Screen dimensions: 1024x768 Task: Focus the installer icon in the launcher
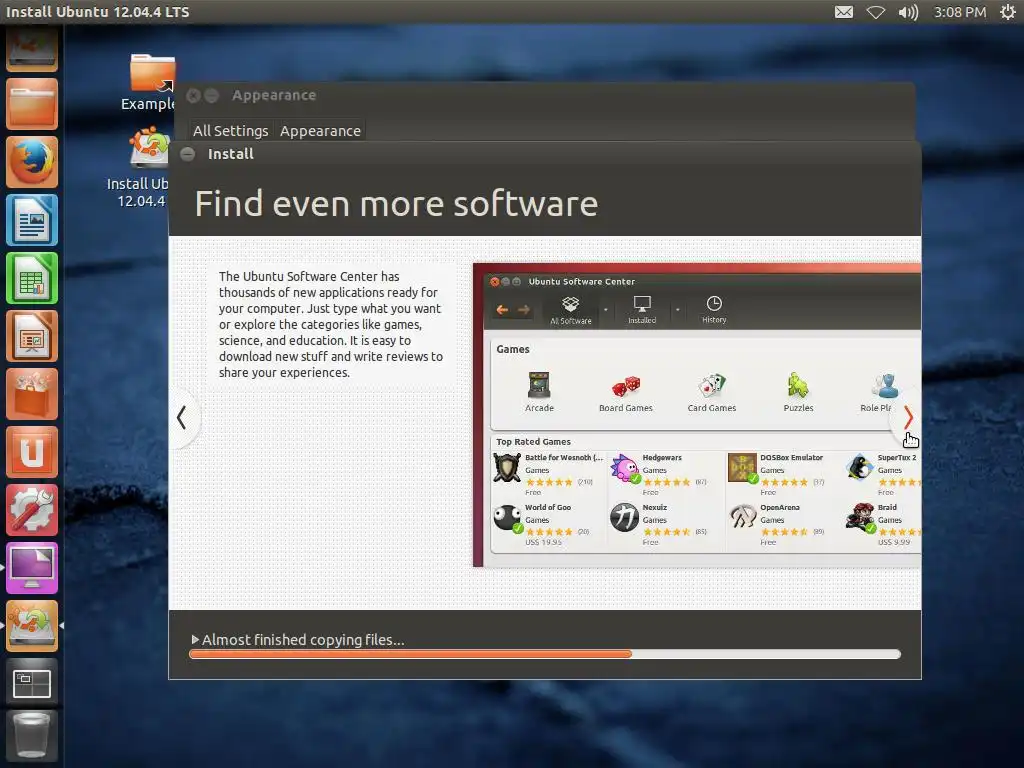point(32,626)
